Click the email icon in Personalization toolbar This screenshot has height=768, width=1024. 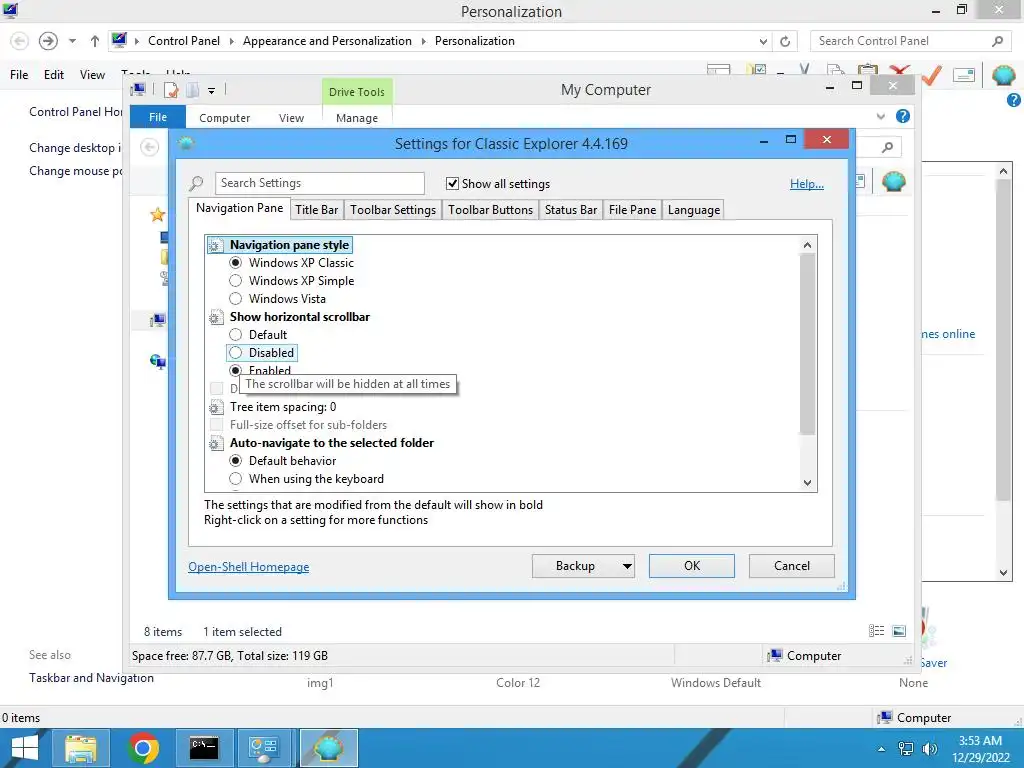click(x=964, y=75)
